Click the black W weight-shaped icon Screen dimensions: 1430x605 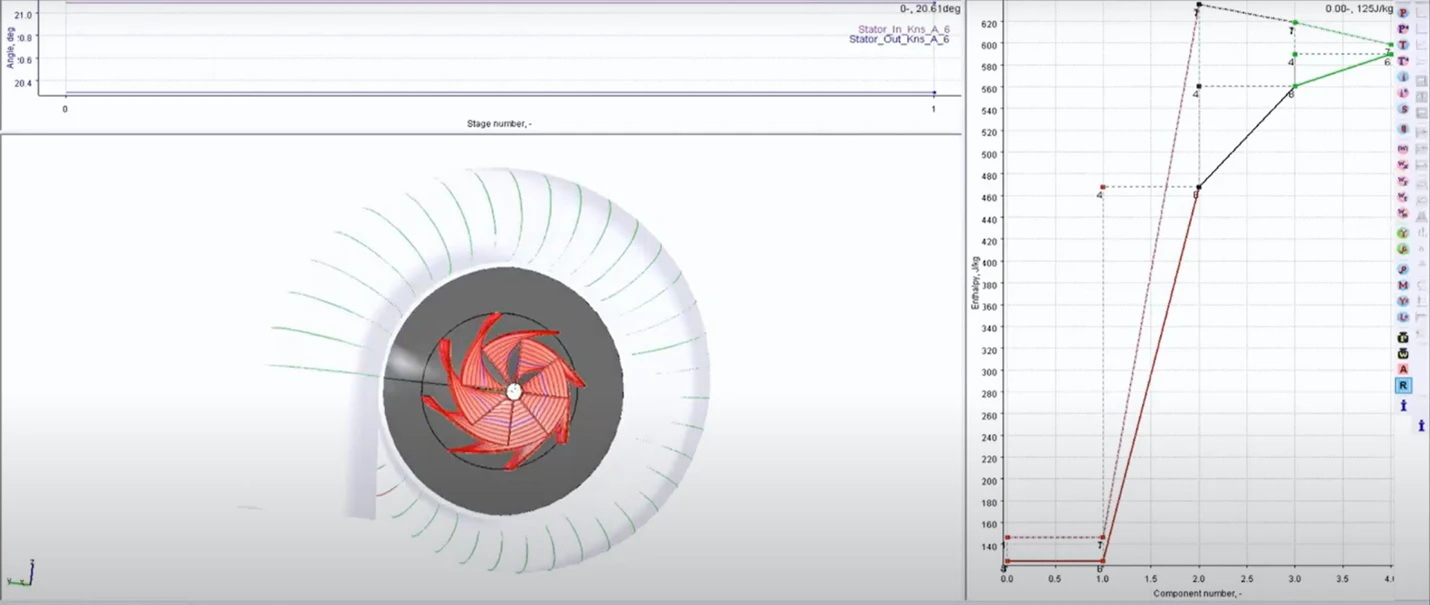[1403, 353]
